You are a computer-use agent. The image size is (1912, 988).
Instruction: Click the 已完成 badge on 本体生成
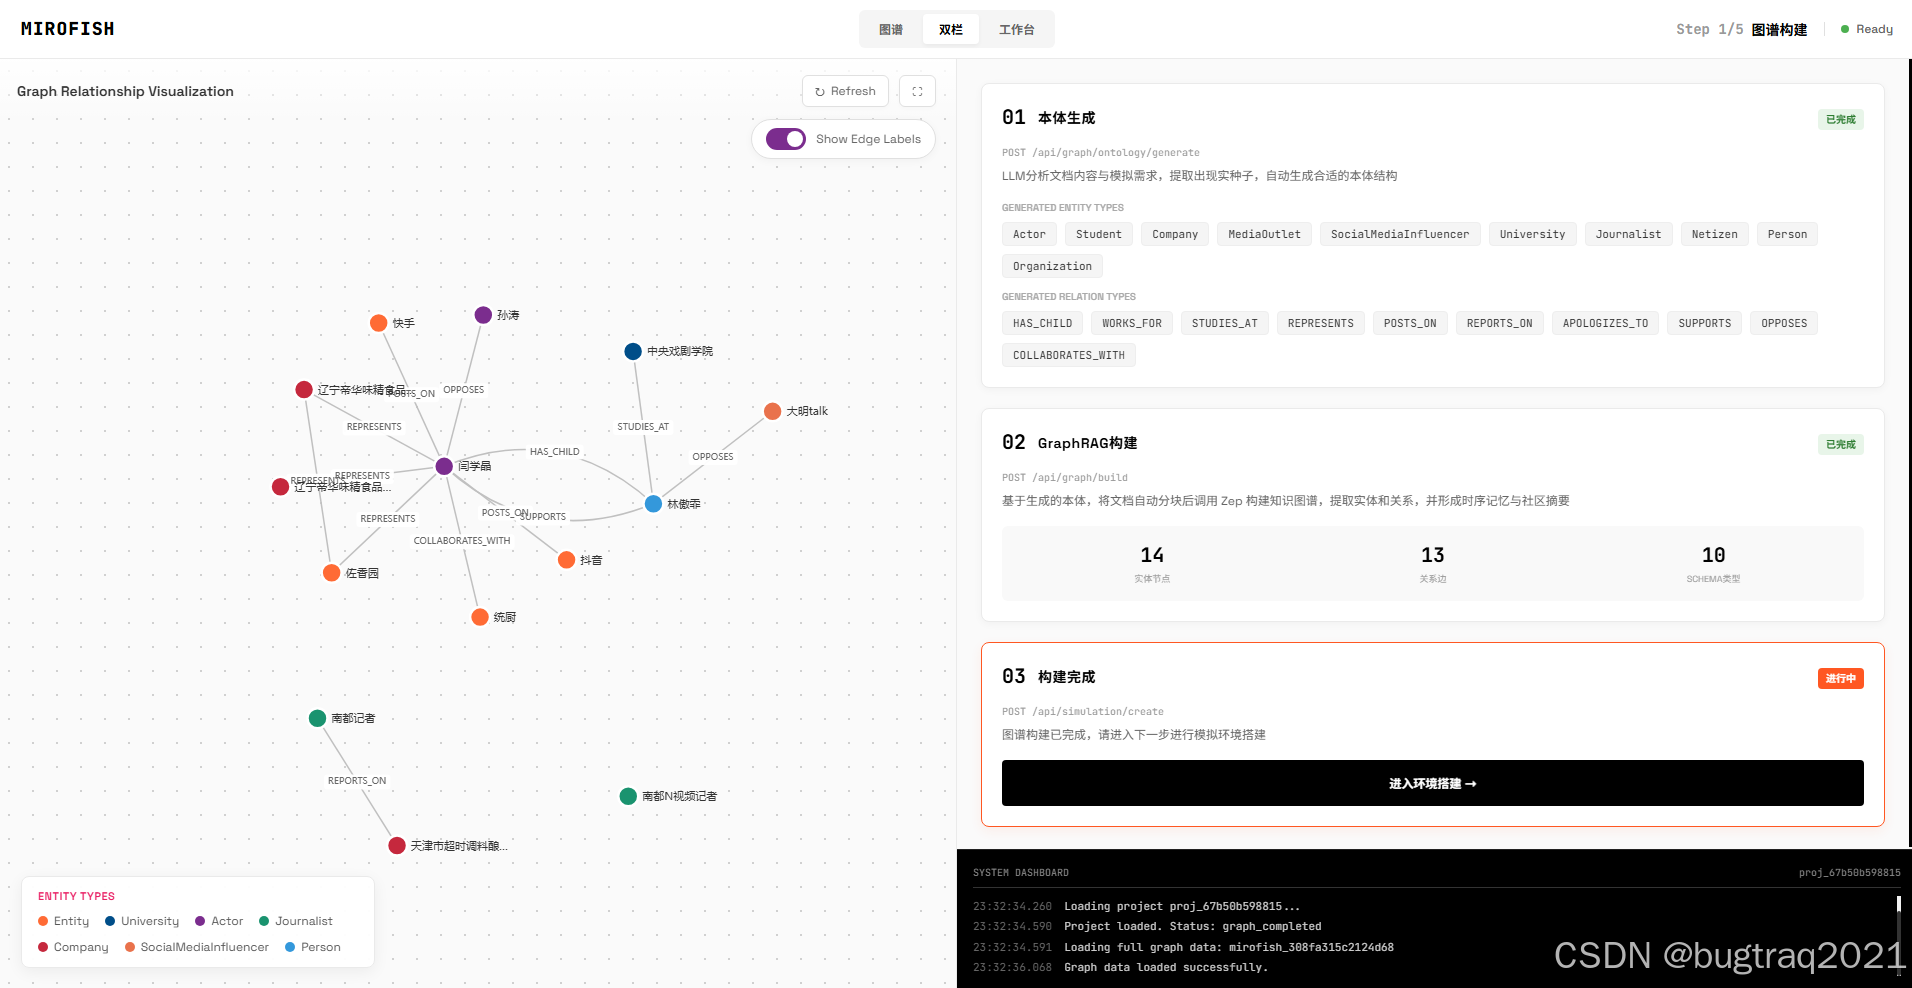[1841, 120]
